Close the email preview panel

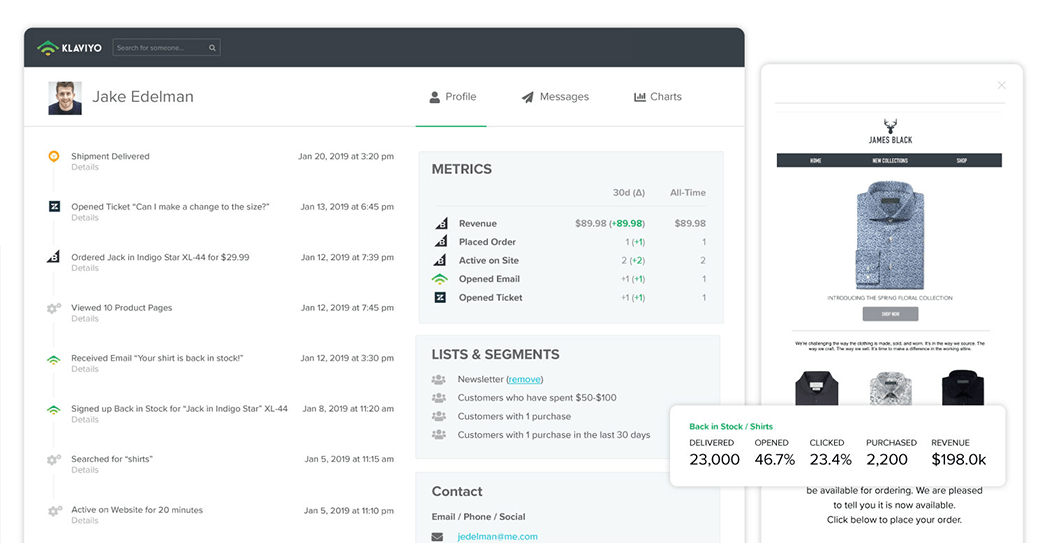[x=1001, y=85]
